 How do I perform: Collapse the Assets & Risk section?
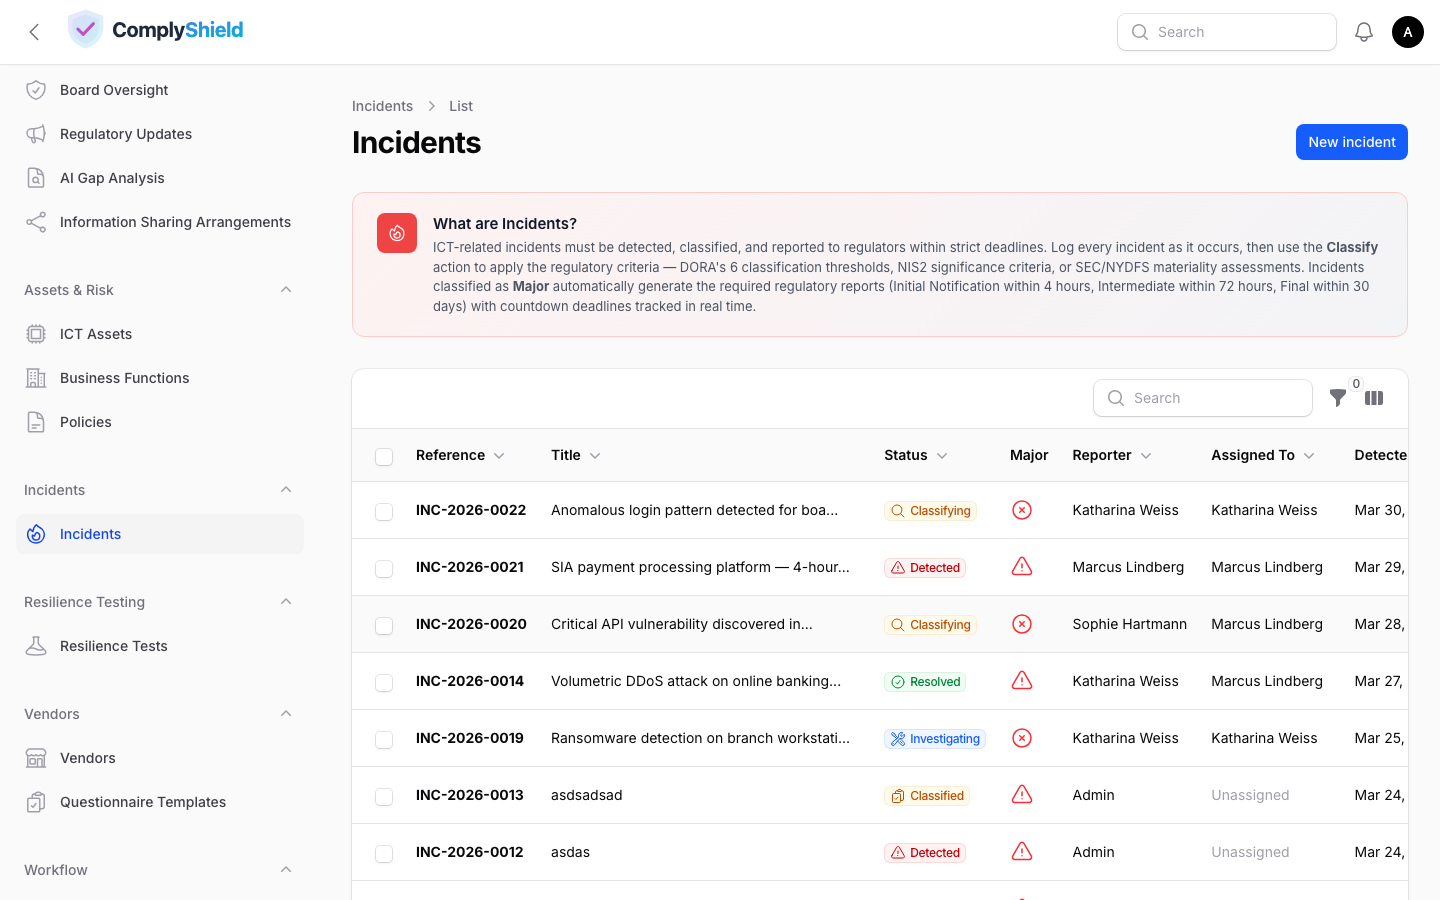[286, 290]
